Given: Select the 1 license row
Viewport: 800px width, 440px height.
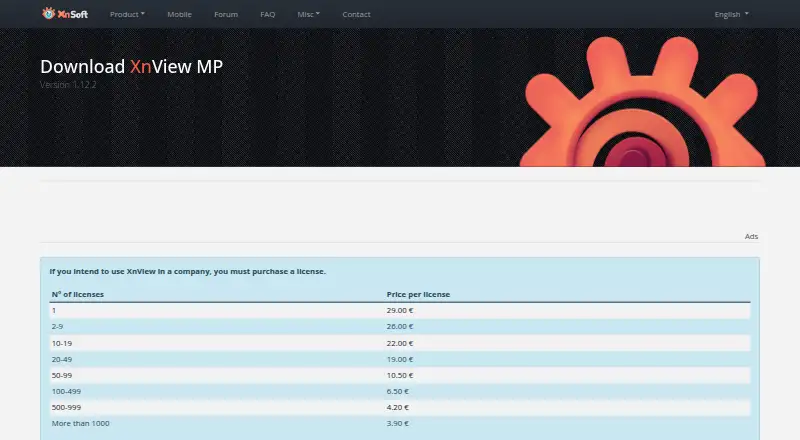Looking at the screenshot, I should [x=400, y=310].
